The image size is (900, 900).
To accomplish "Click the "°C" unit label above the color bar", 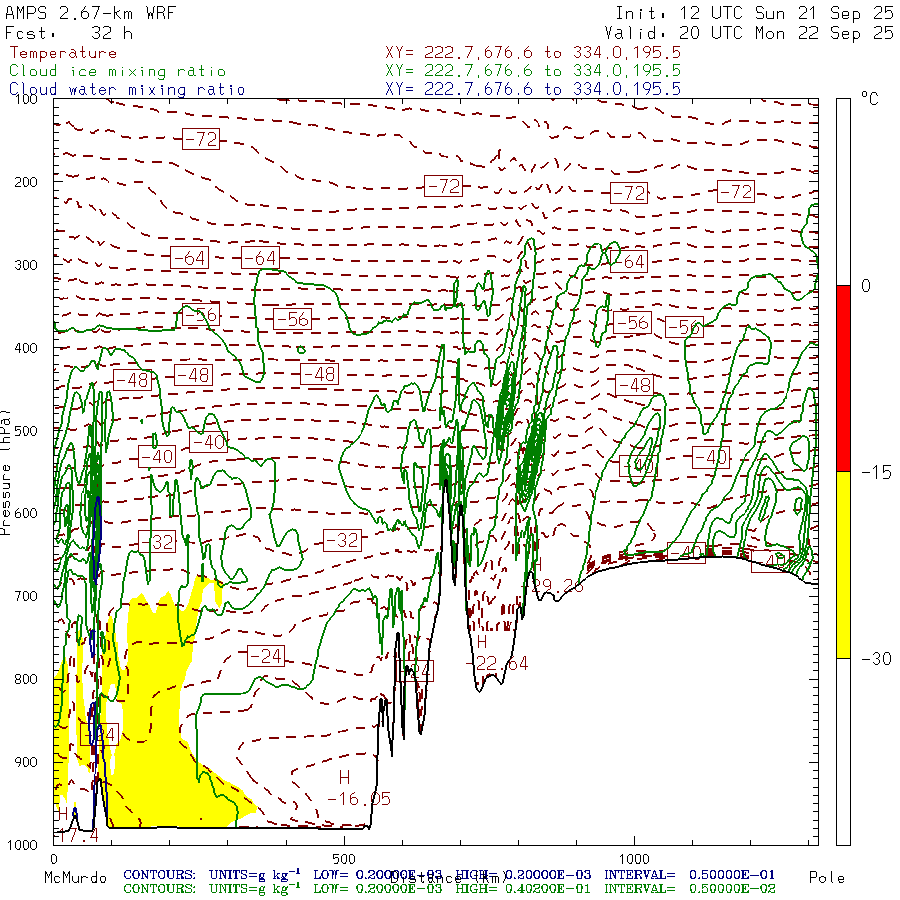I will (870, 99).
